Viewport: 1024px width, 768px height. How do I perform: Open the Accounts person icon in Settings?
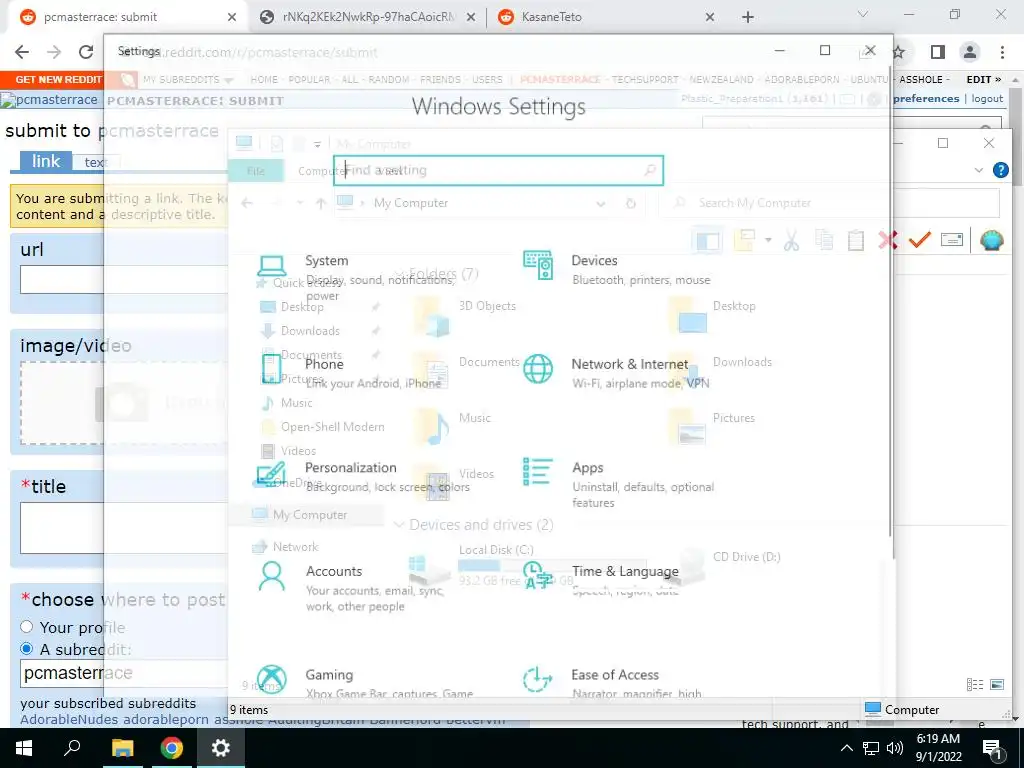click(x=272, y=576)
